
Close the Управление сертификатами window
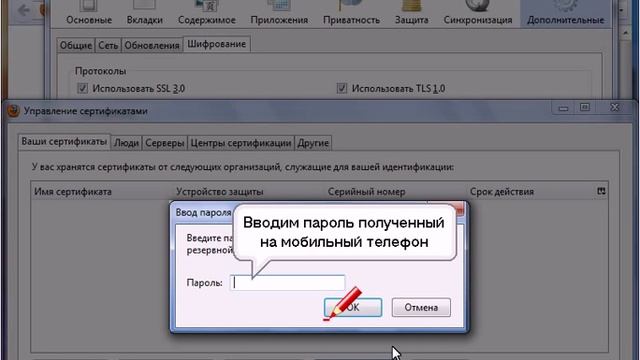tap(615, 107)
